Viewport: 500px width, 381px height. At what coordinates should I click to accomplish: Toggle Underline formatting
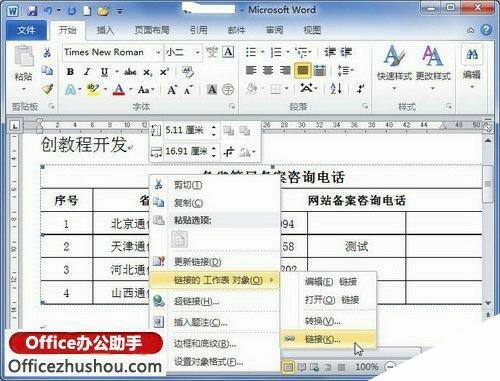[104, 72]
